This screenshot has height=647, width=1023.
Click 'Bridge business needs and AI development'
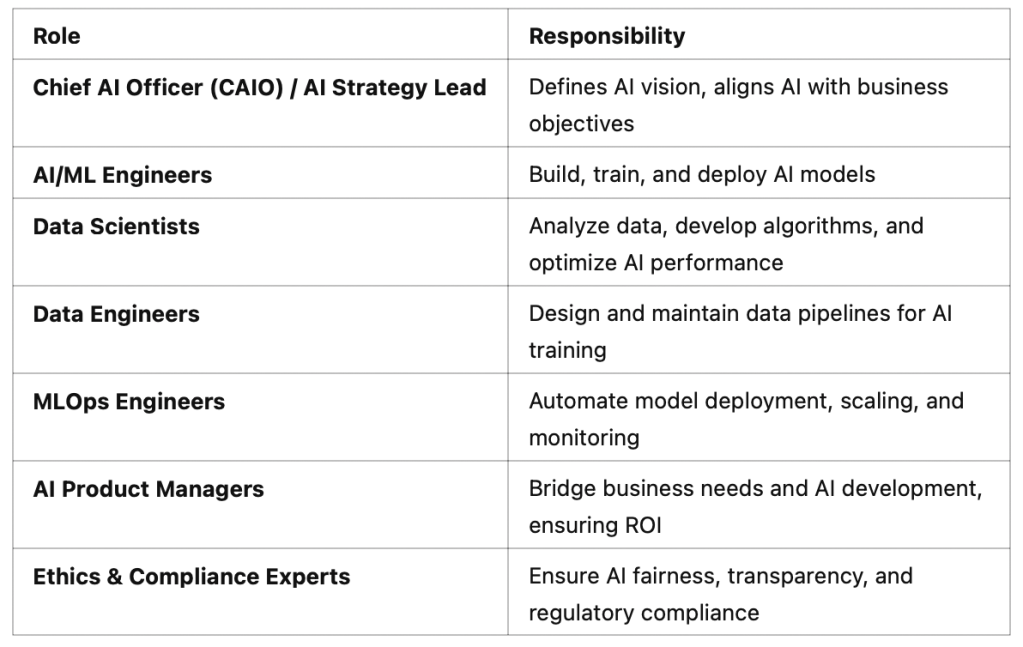(755, 490)
